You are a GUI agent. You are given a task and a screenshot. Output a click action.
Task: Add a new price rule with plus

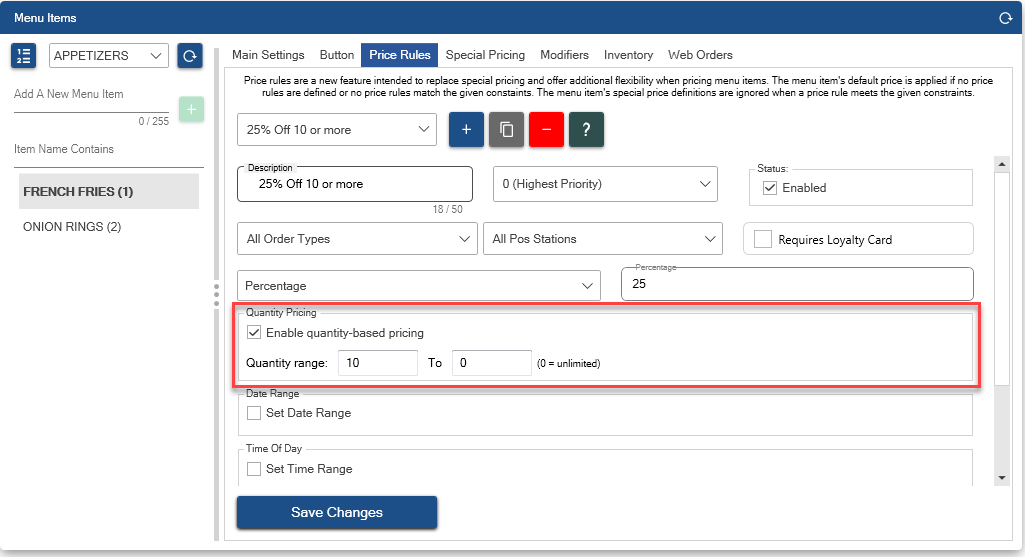point(466,130)
